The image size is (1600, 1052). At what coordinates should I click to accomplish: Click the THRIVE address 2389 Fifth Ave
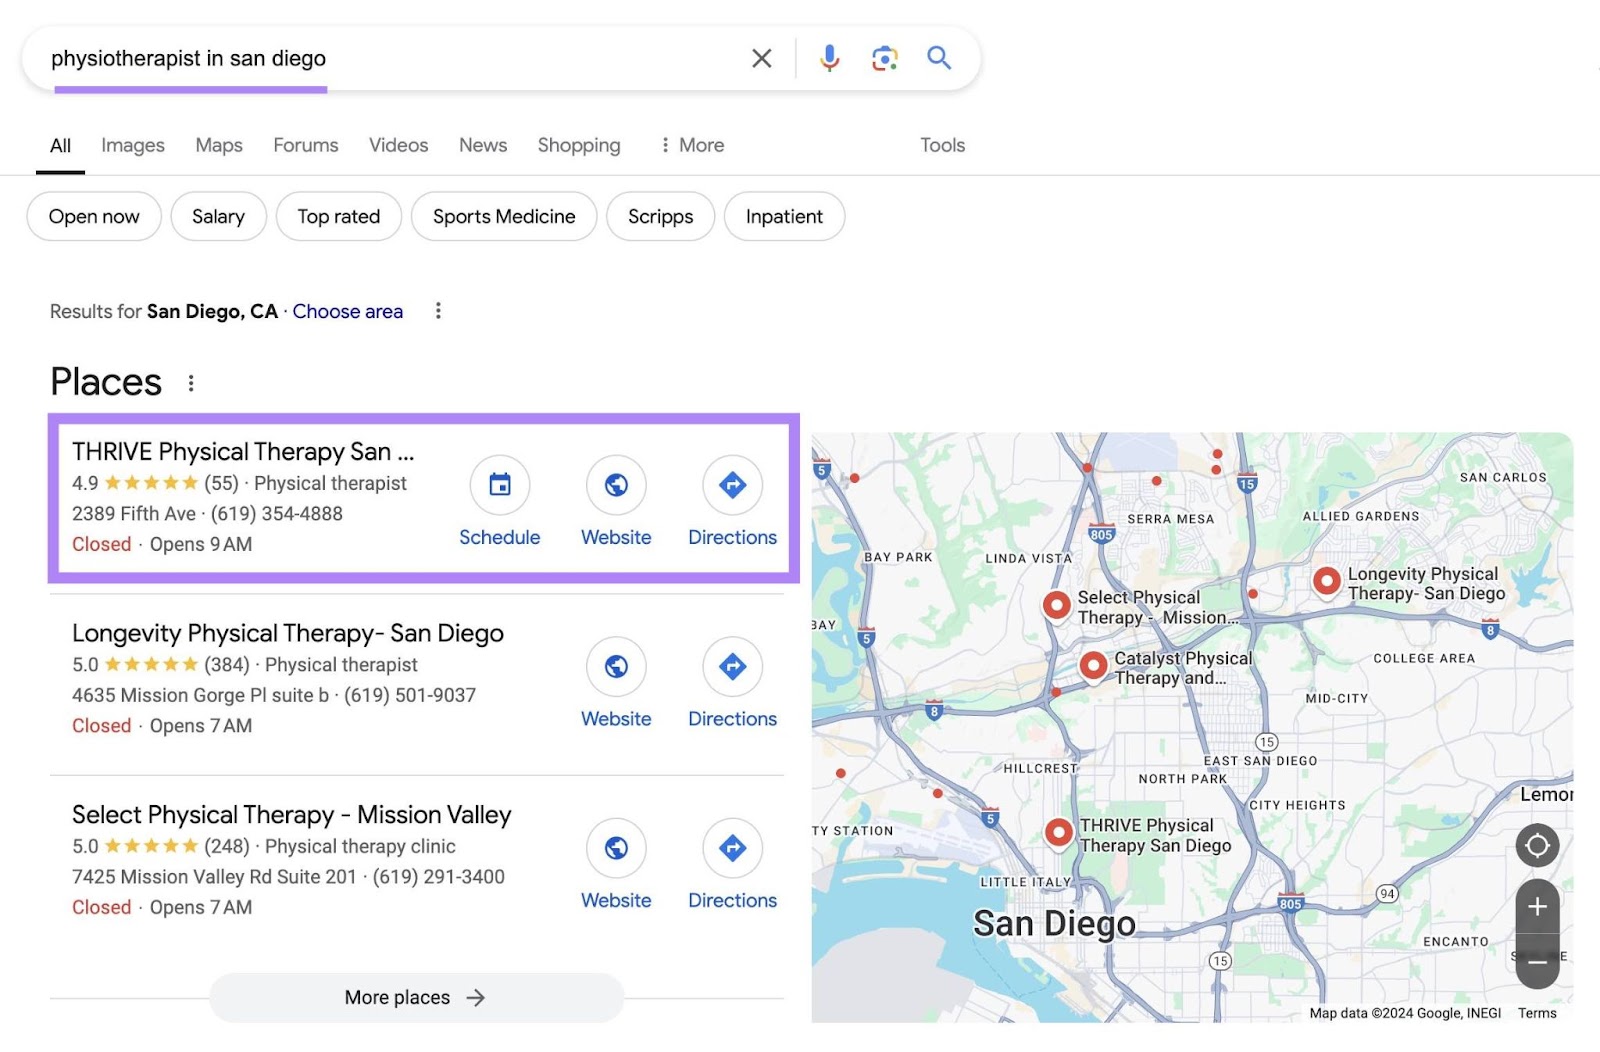pos(134,514)
